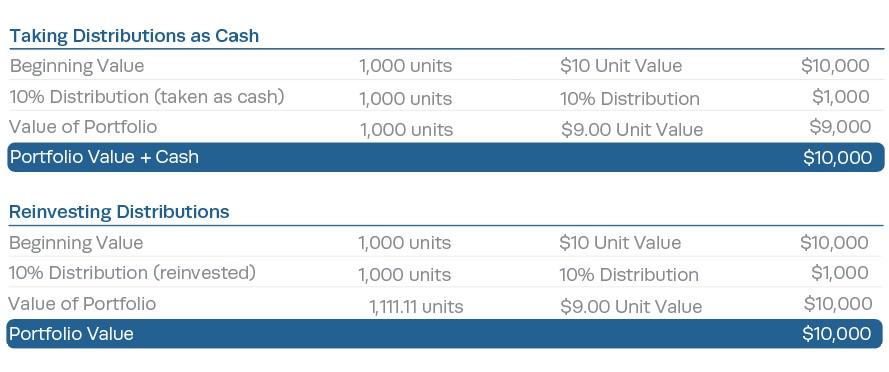Click the '$1,000' amount in the reinvested row
Image resolution: width=889 pixels, height=372 pixels.
(840, 273)
